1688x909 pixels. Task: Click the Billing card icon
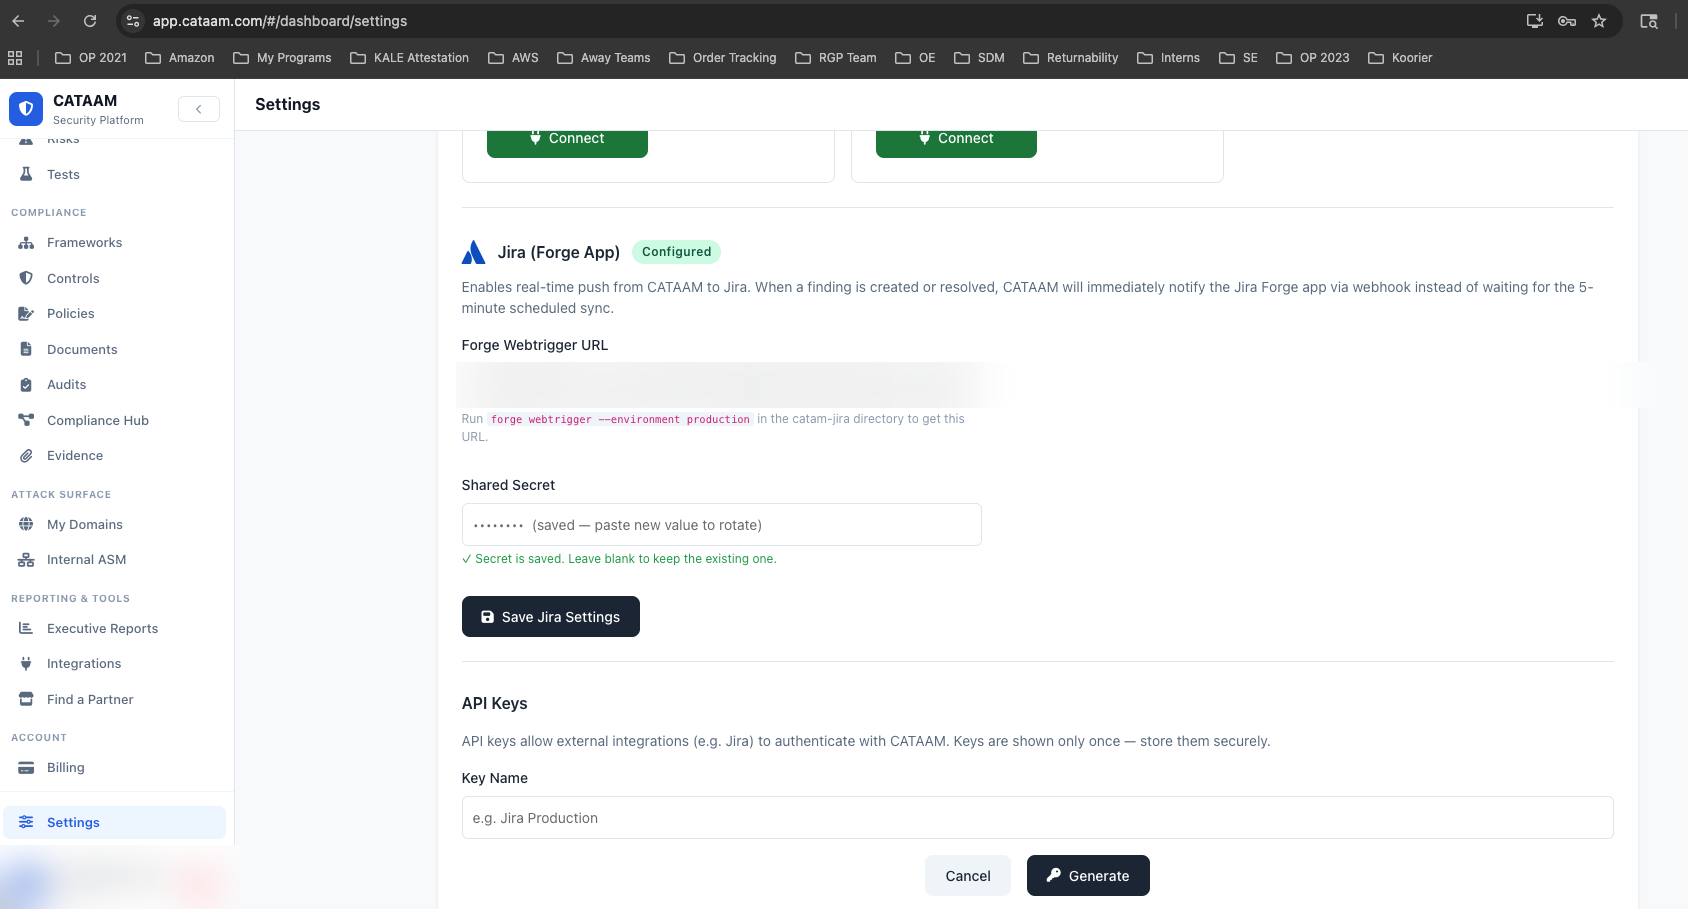pyautogui.click(x=26, y=768)
